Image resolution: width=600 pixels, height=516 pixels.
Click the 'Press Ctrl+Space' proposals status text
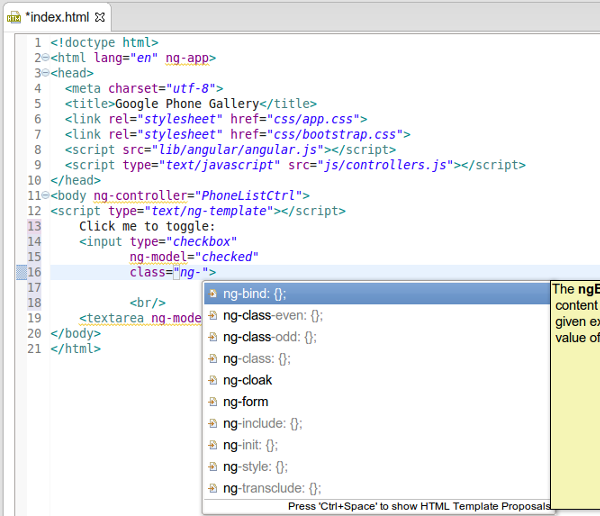tap(419, 506)
